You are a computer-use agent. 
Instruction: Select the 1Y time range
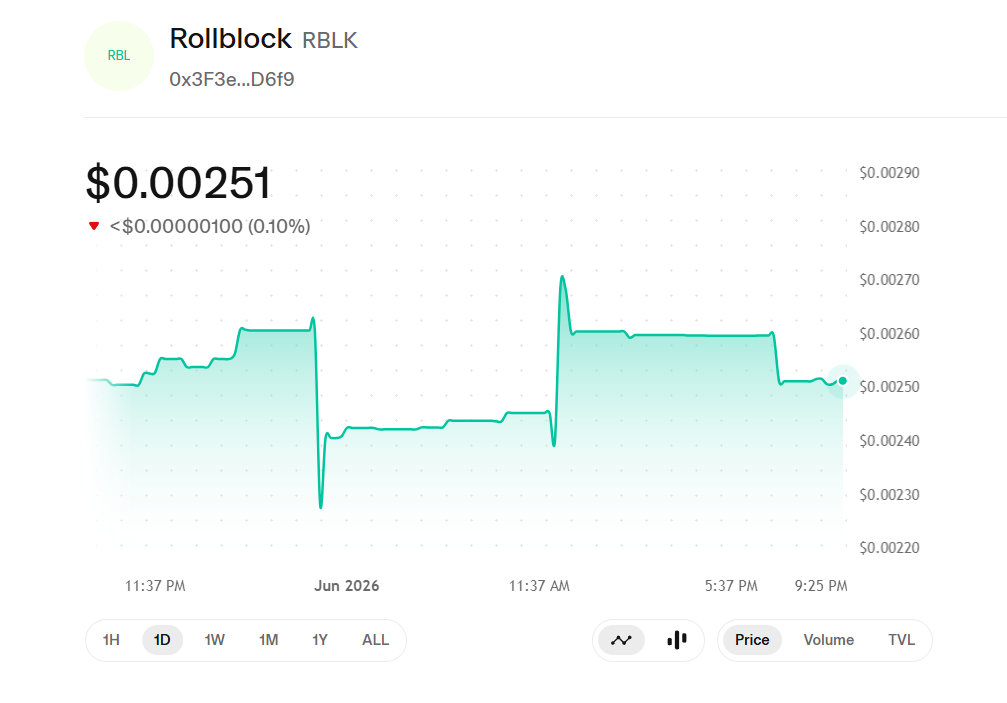point(320,640)
